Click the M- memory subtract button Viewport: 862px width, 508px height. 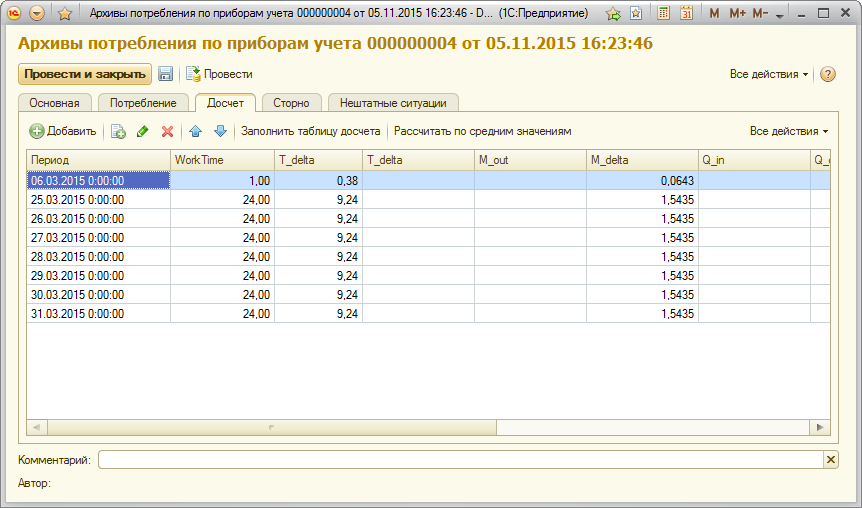760,14
